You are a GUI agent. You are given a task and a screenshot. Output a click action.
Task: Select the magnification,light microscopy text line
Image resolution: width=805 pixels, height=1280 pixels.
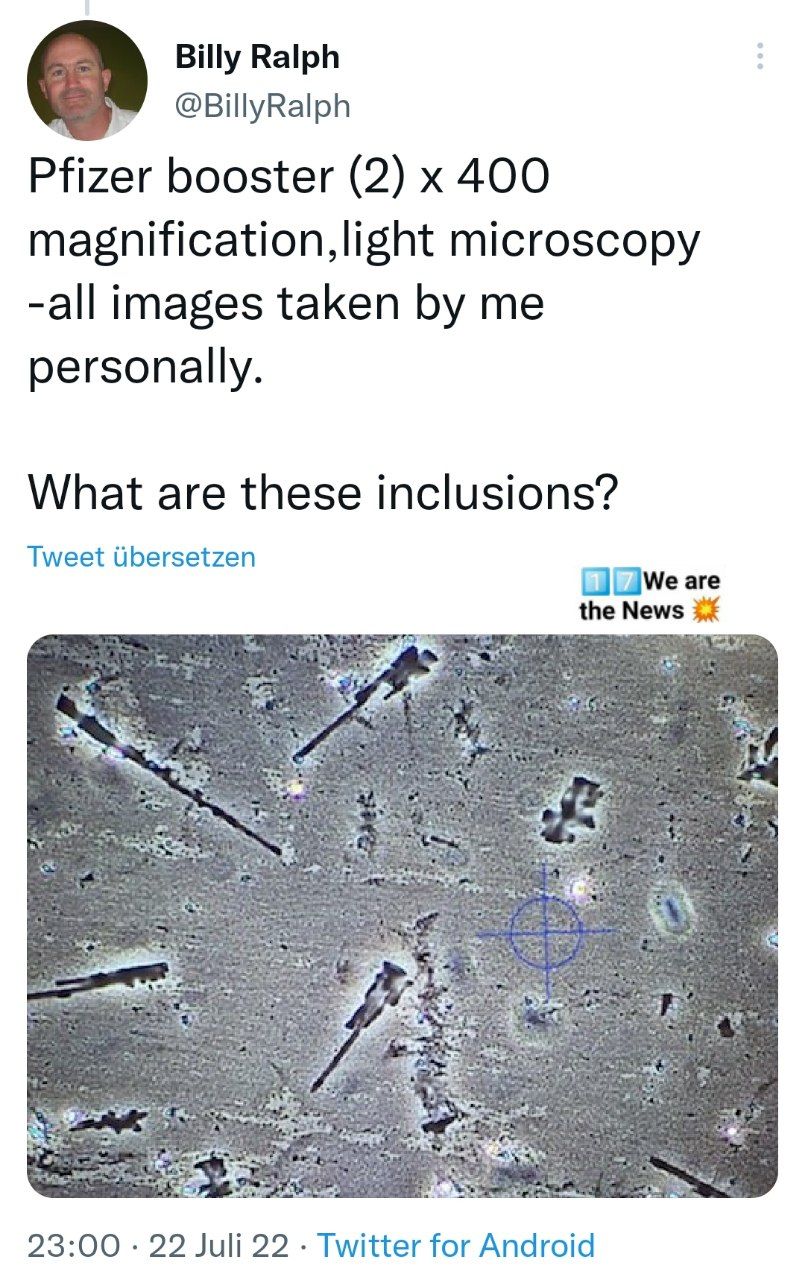(363, 242)
